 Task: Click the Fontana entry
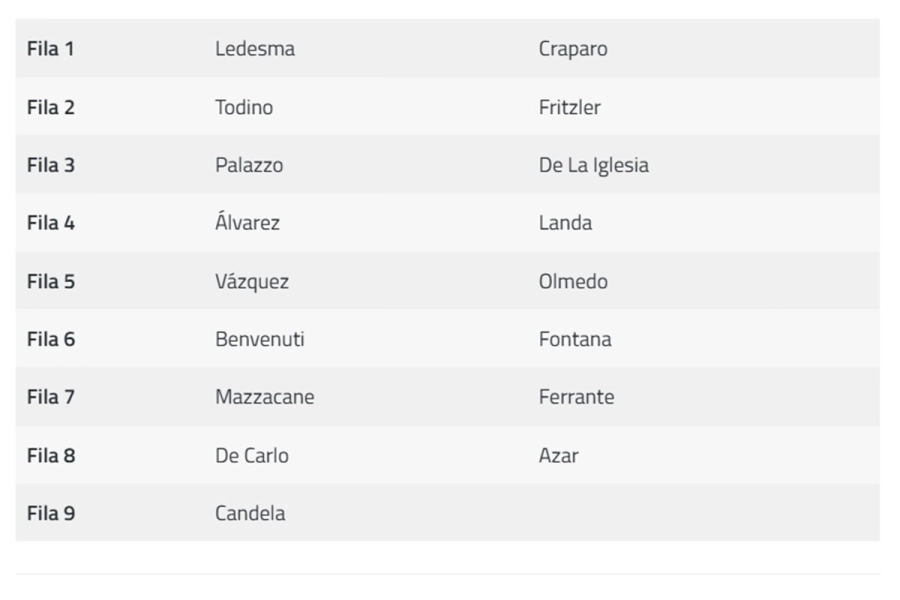tap(575, 339)
